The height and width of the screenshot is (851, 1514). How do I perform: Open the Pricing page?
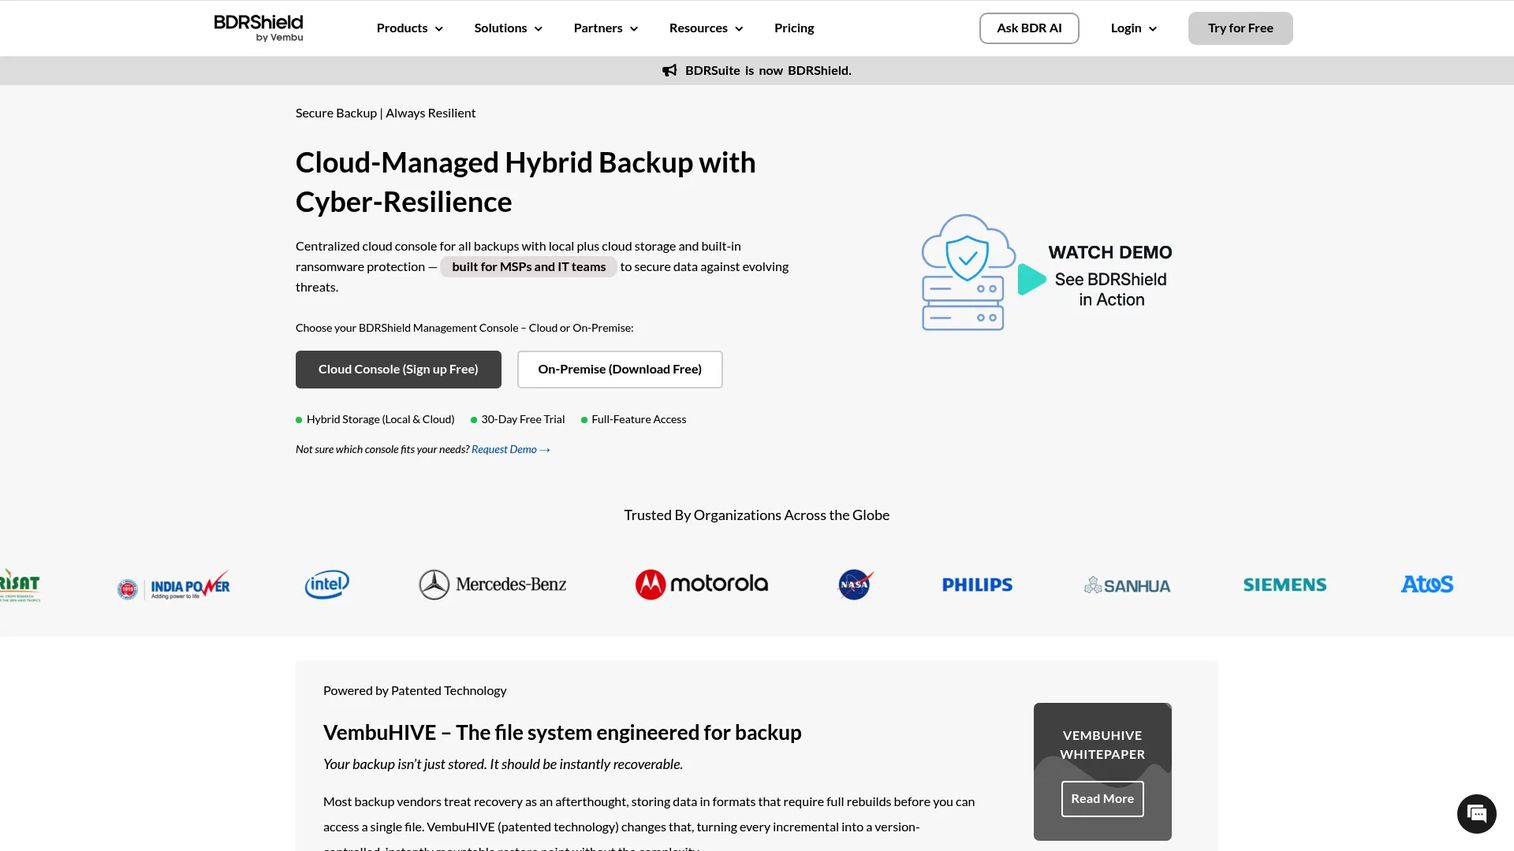tap(794, 28)
